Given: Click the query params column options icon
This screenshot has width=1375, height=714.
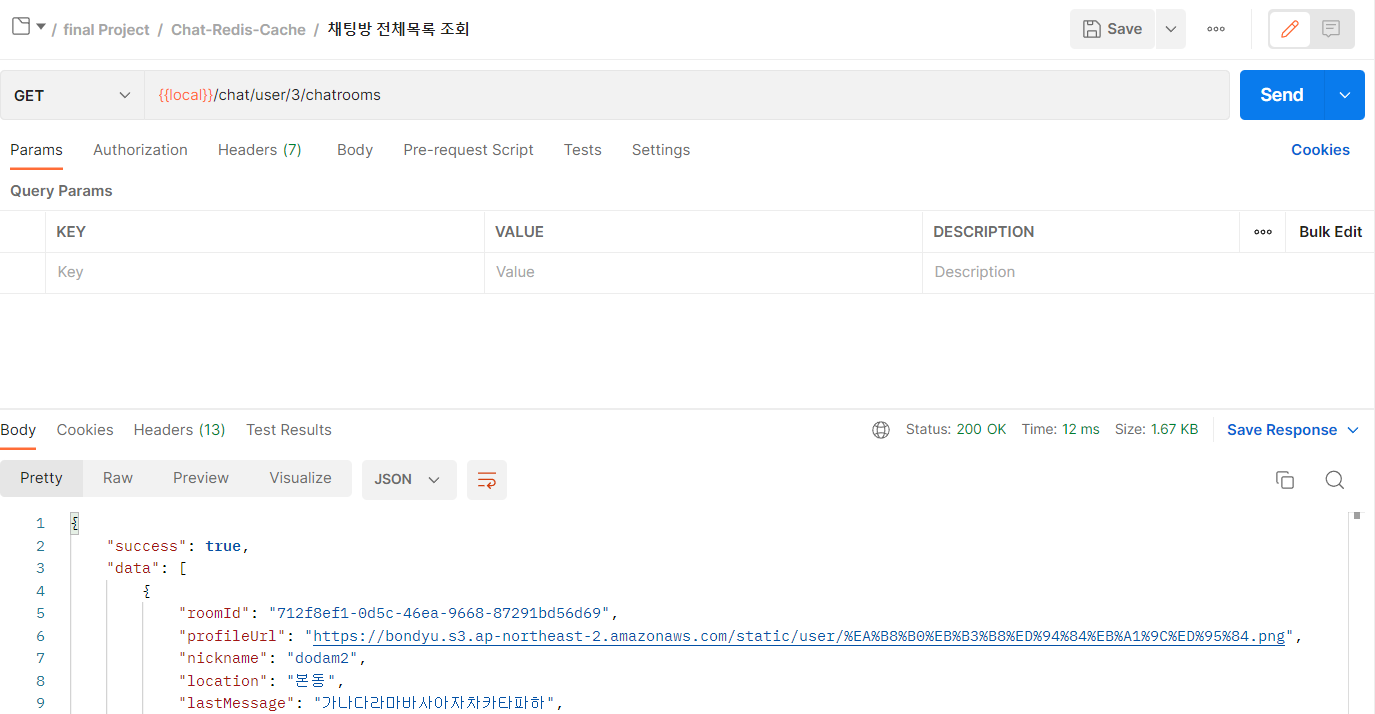Looking at the screenshot, I should (1263, 232).
